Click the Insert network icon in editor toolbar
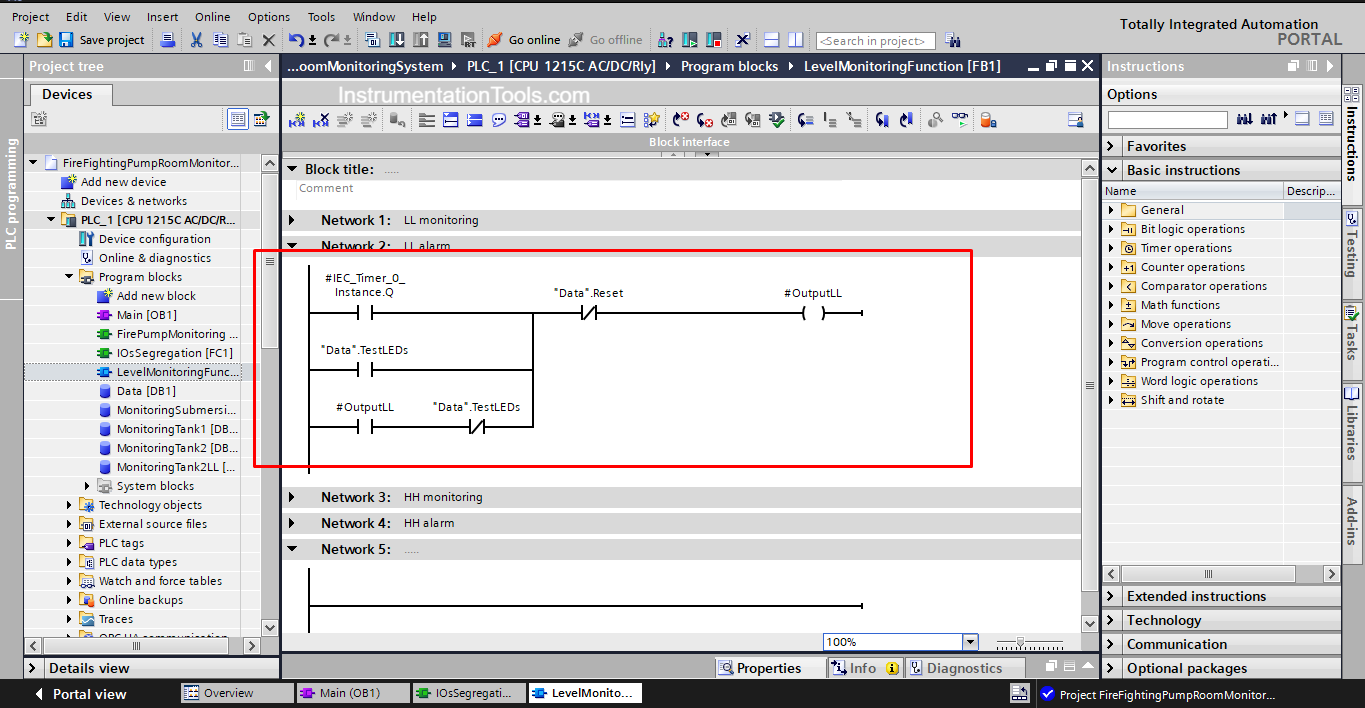 click(x=297, y=120)
